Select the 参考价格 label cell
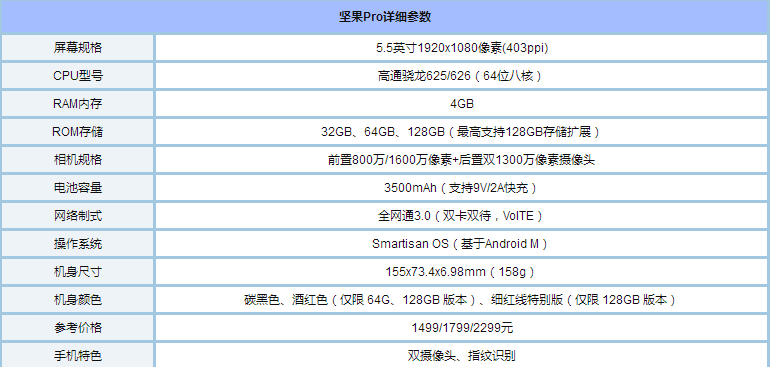 pos(78,328)
